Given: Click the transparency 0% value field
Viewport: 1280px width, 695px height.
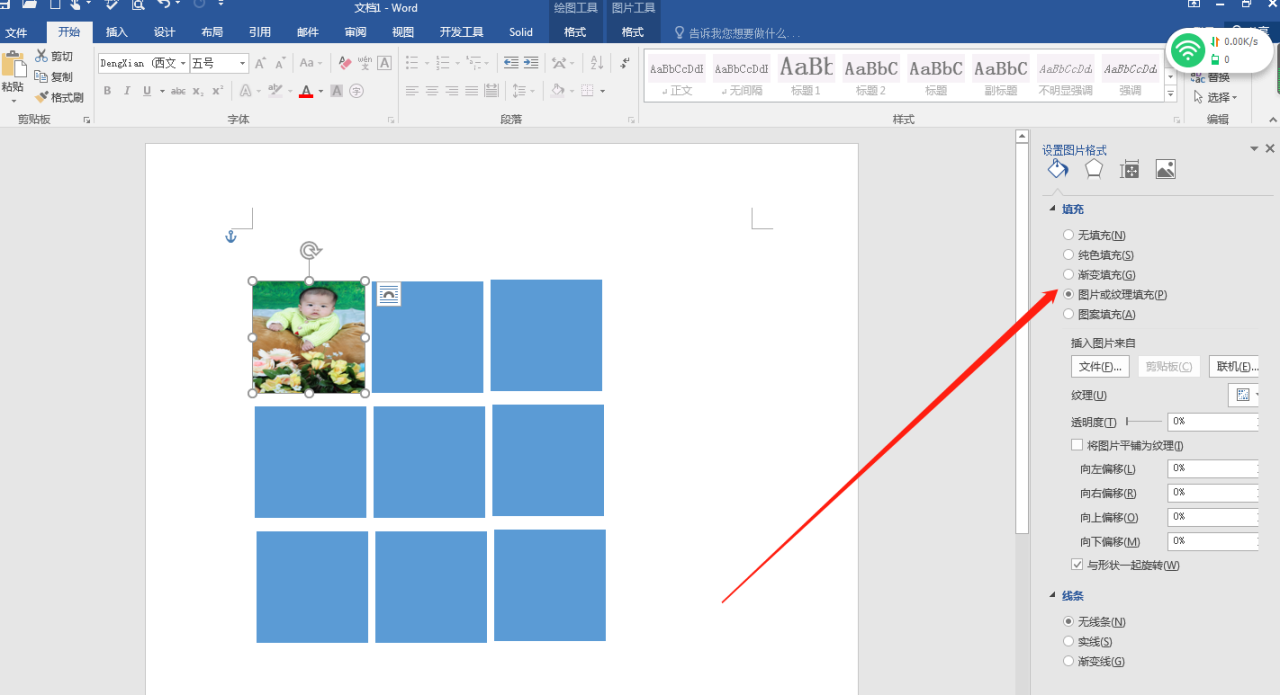Looking at the screenshot, I should [1213, 422].
